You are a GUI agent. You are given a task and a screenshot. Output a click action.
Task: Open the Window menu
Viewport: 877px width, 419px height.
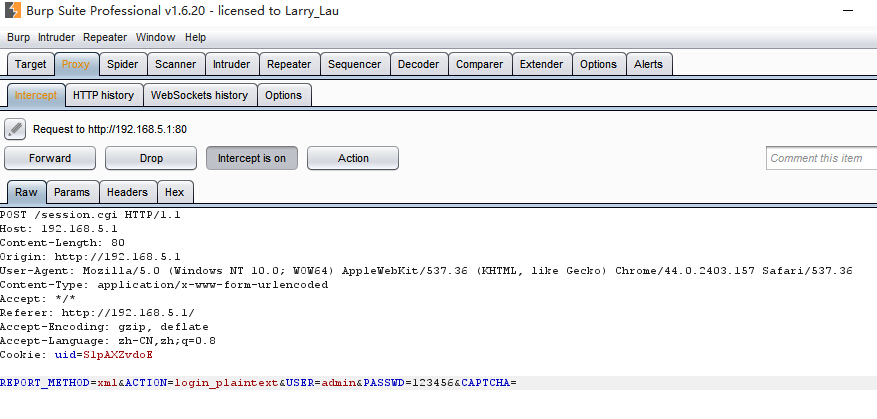click(155, 37)
